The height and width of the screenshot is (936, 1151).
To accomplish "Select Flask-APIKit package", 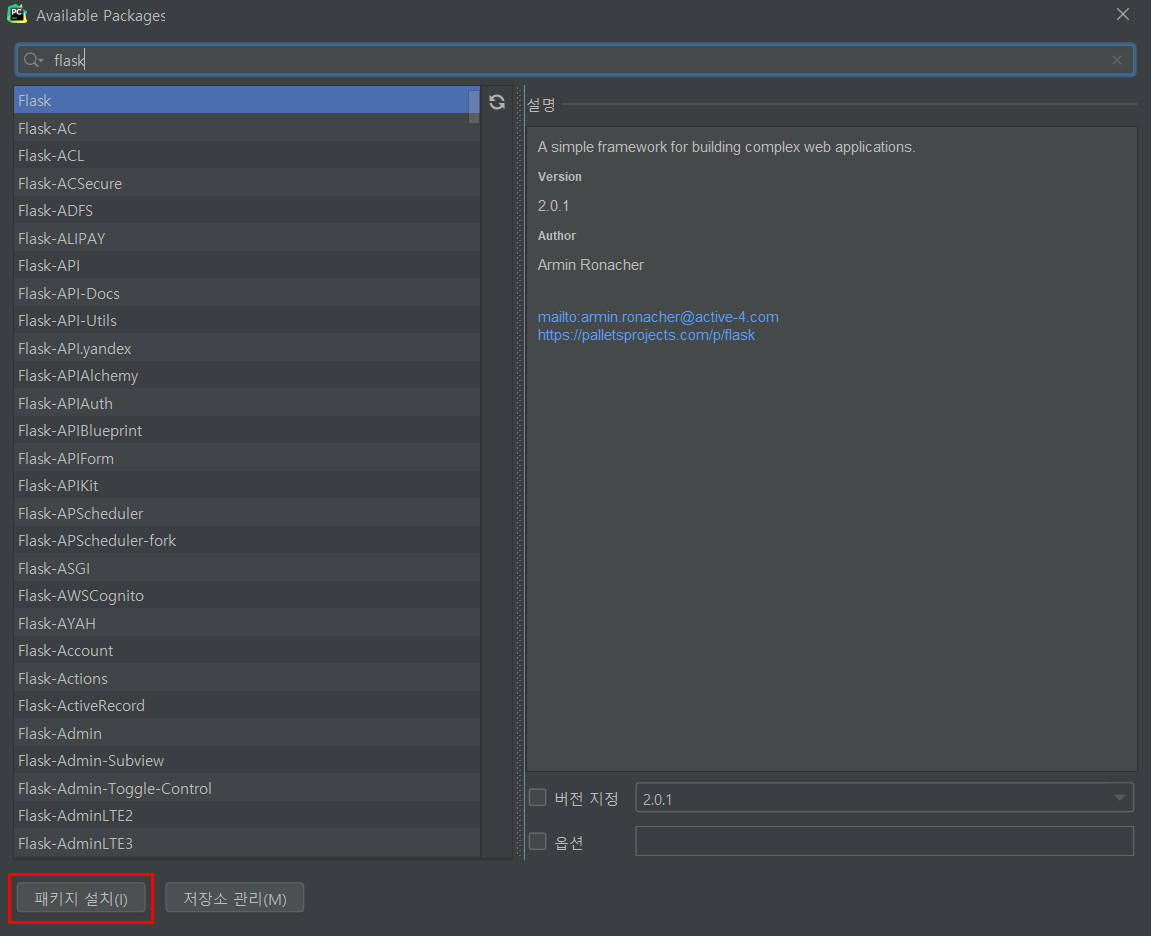I will point(247,486).
